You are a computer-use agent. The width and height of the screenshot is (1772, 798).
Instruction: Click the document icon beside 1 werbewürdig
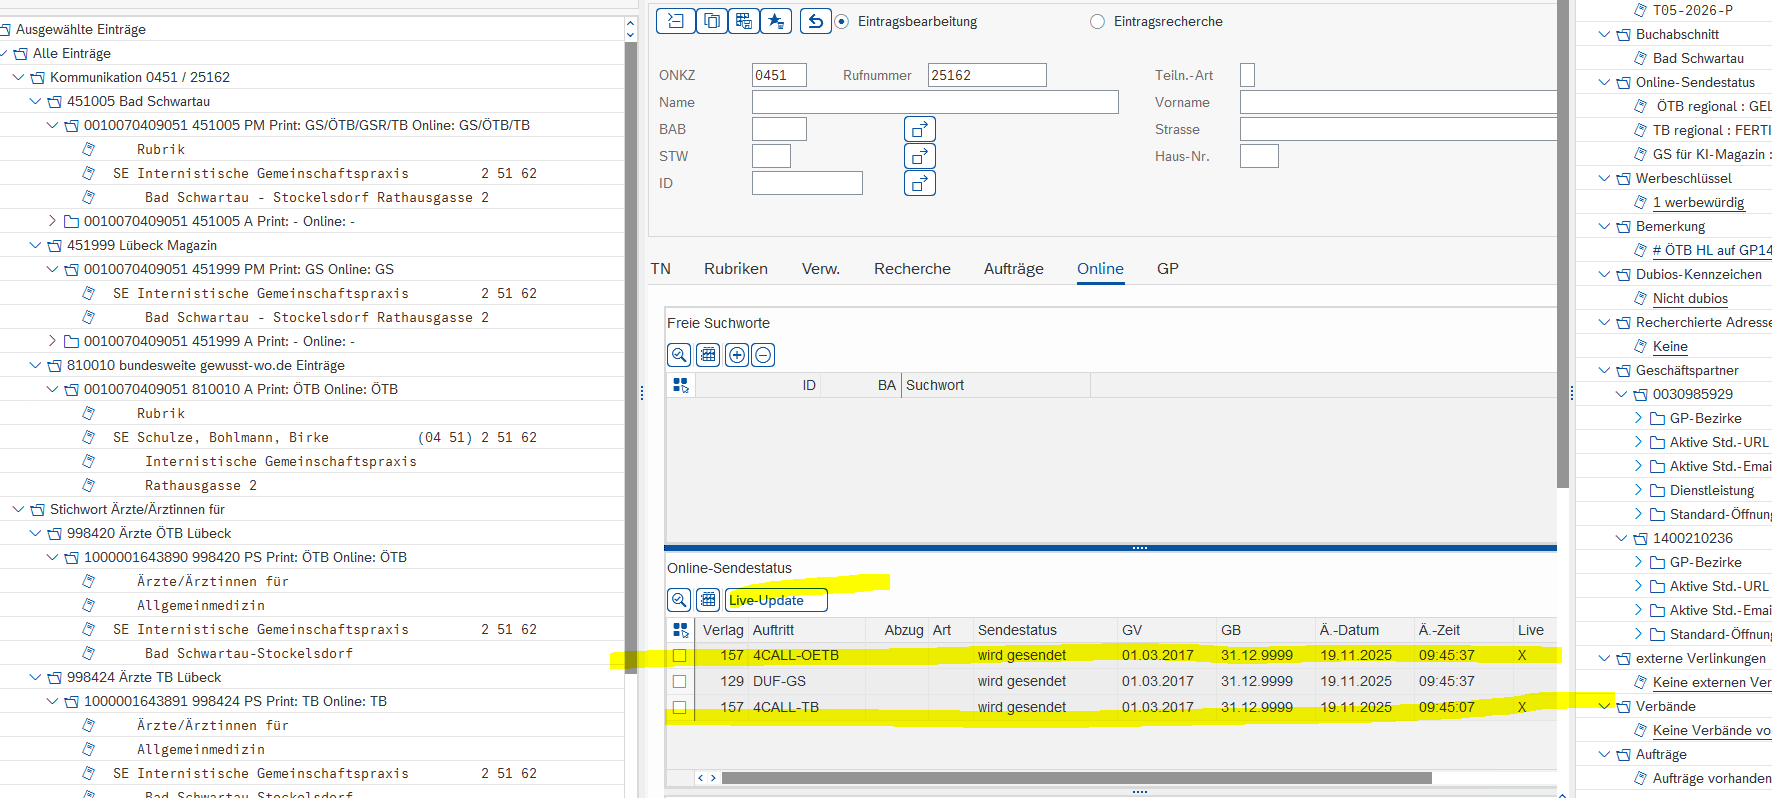point(1640,202)
